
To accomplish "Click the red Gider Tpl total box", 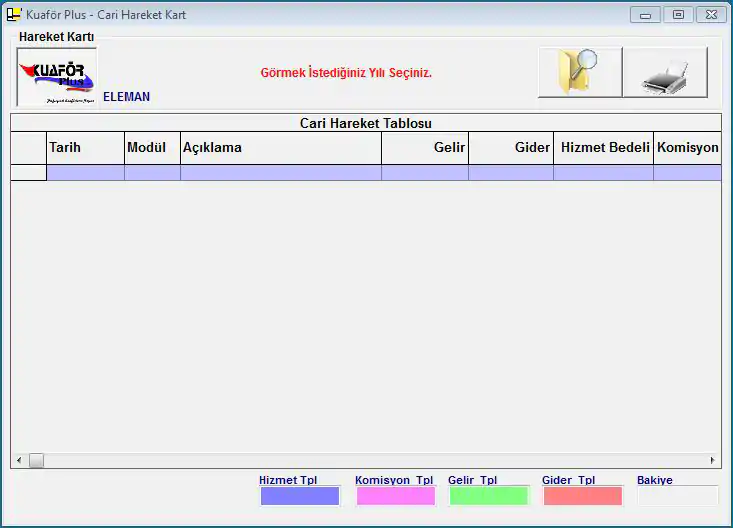I will click(582, 496).
